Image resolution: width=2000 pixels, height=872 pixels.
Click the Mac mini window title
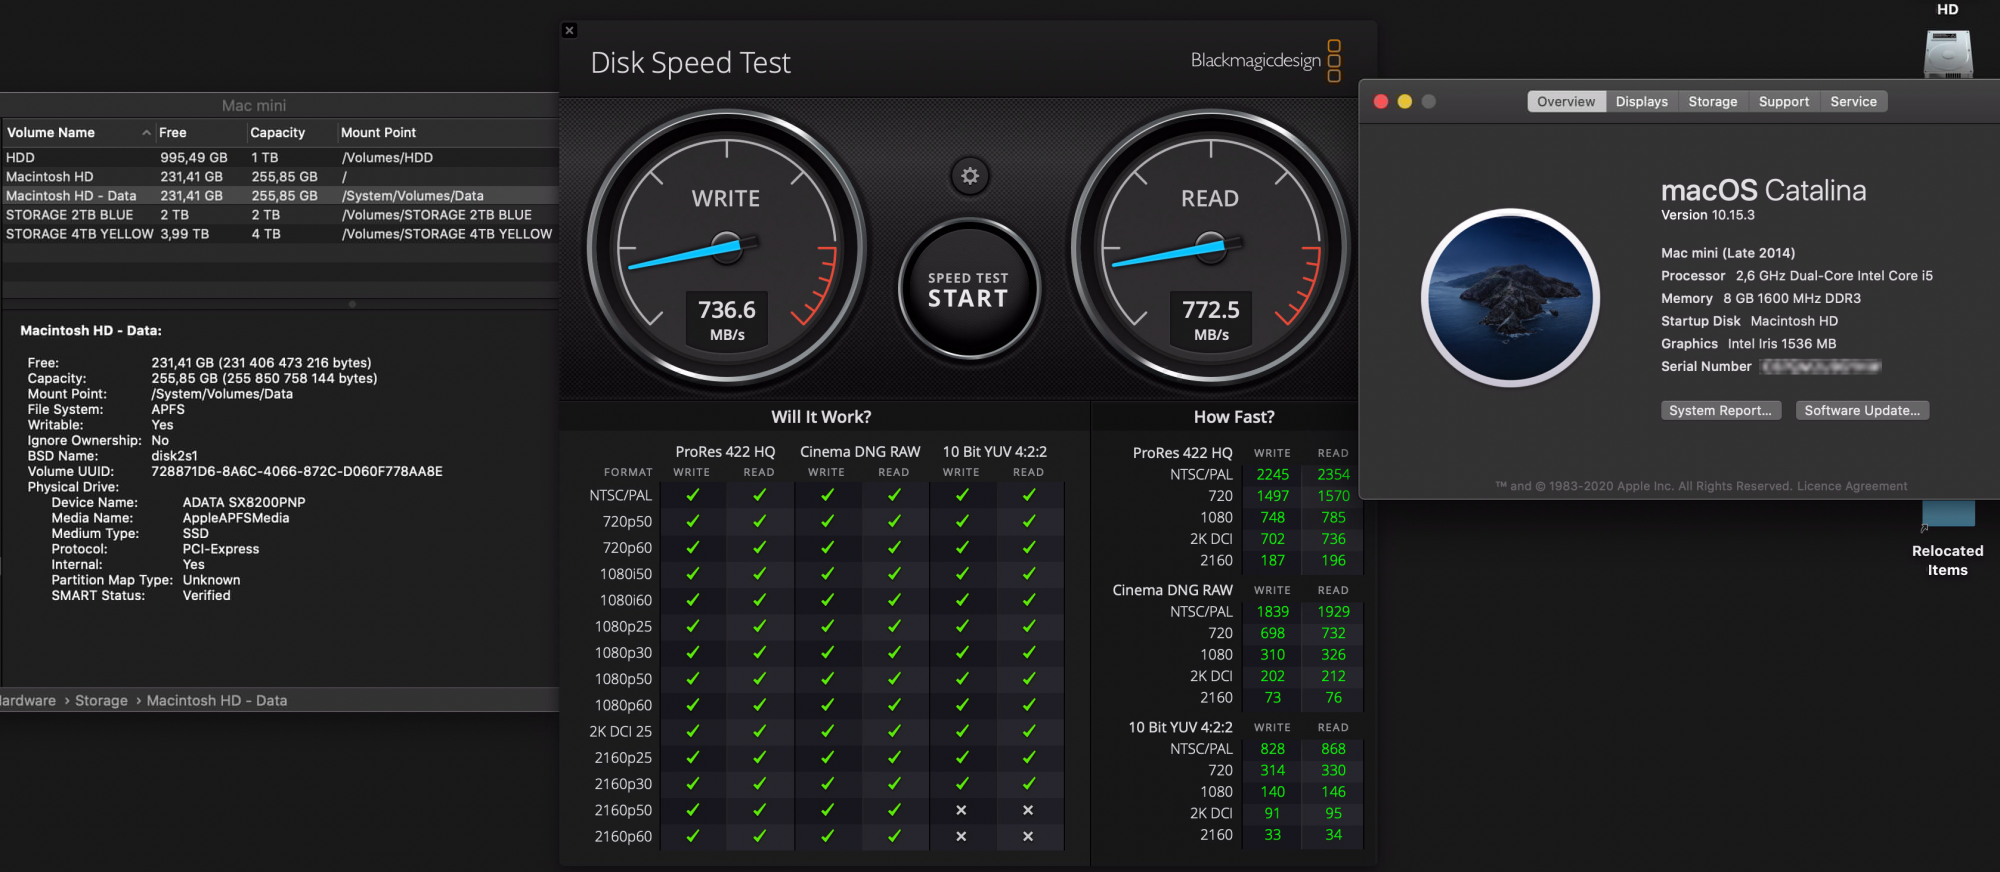[x=254, y=105]
